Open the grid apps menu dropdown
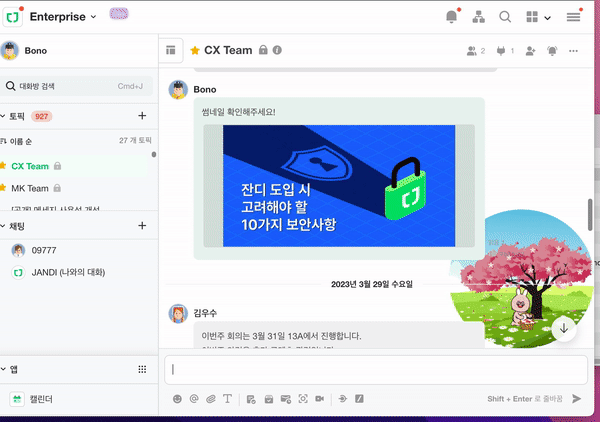The height and width of the screenshot is (422, 600). [x=538, y=17]
